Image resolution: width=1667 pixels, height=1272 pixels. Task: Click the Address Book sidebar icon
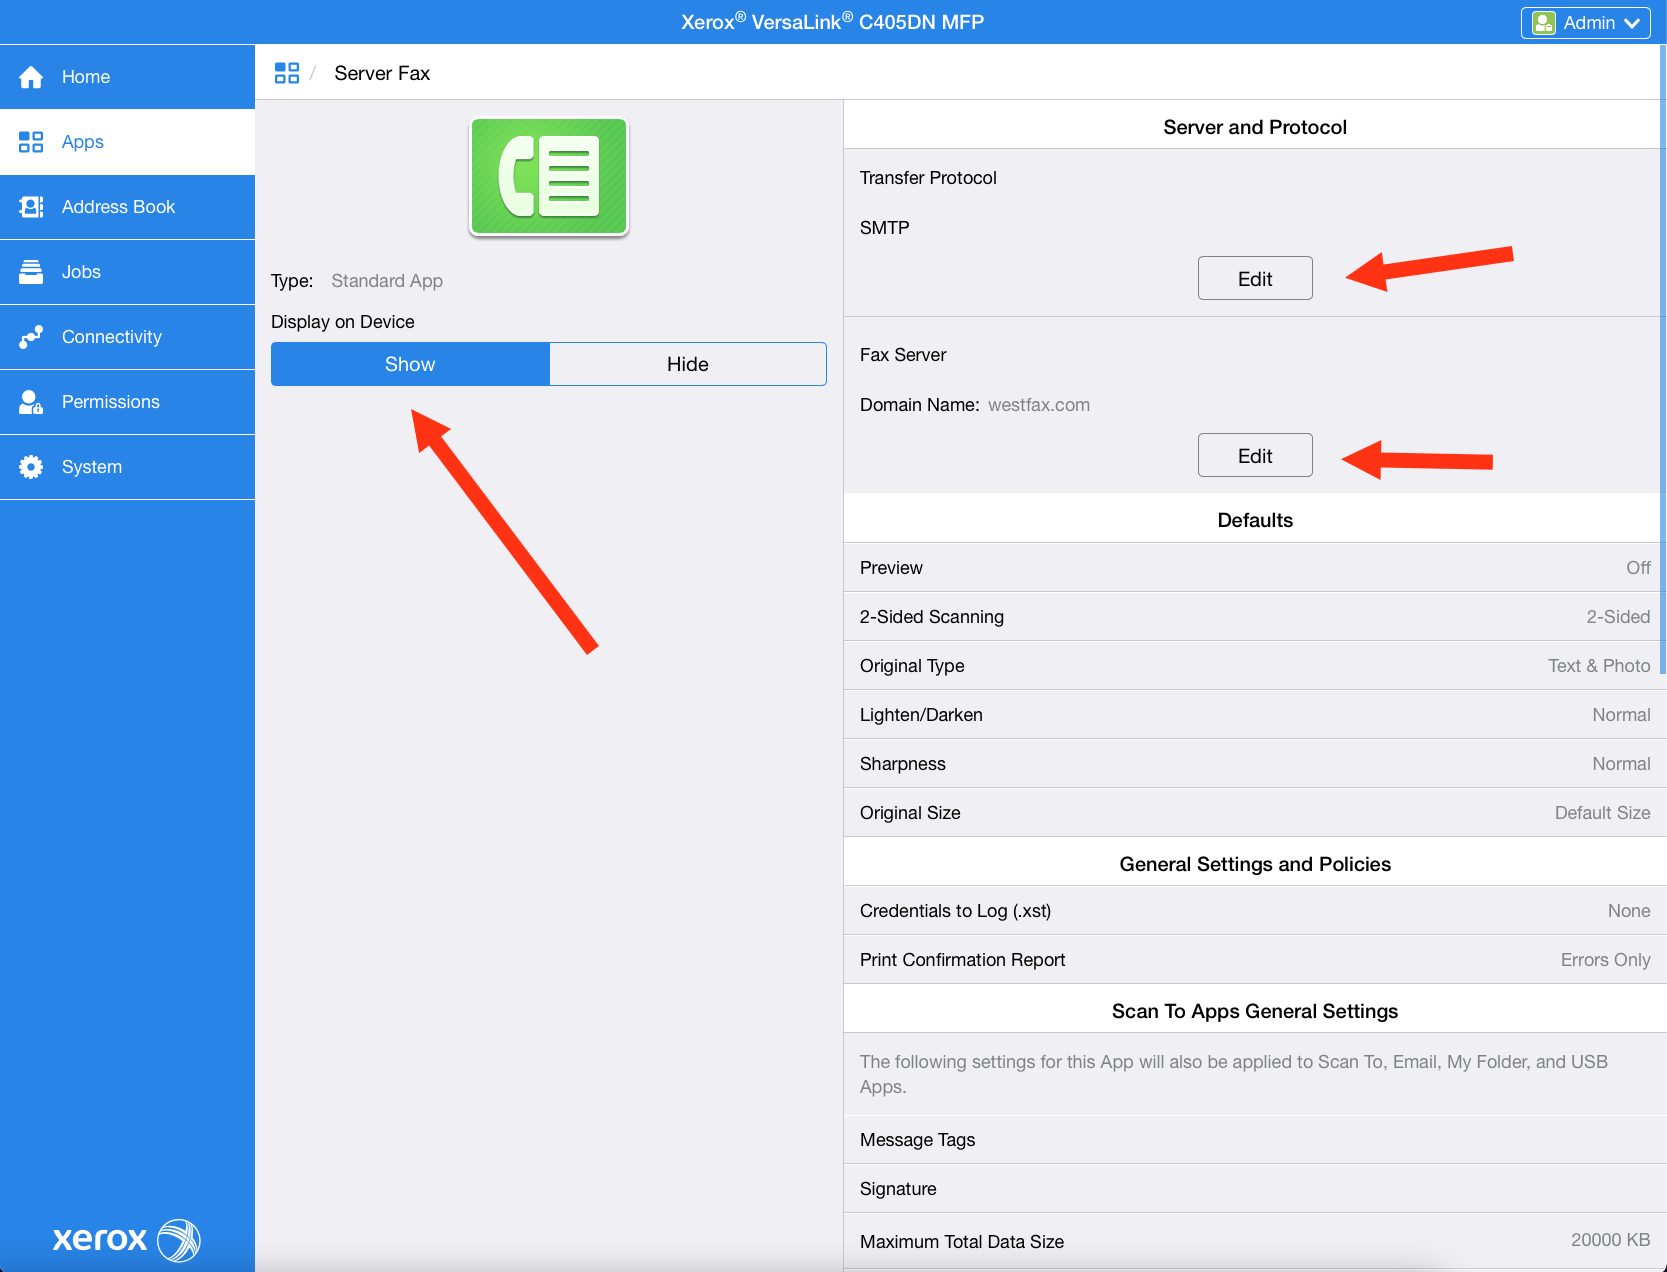tap(31, 206)
